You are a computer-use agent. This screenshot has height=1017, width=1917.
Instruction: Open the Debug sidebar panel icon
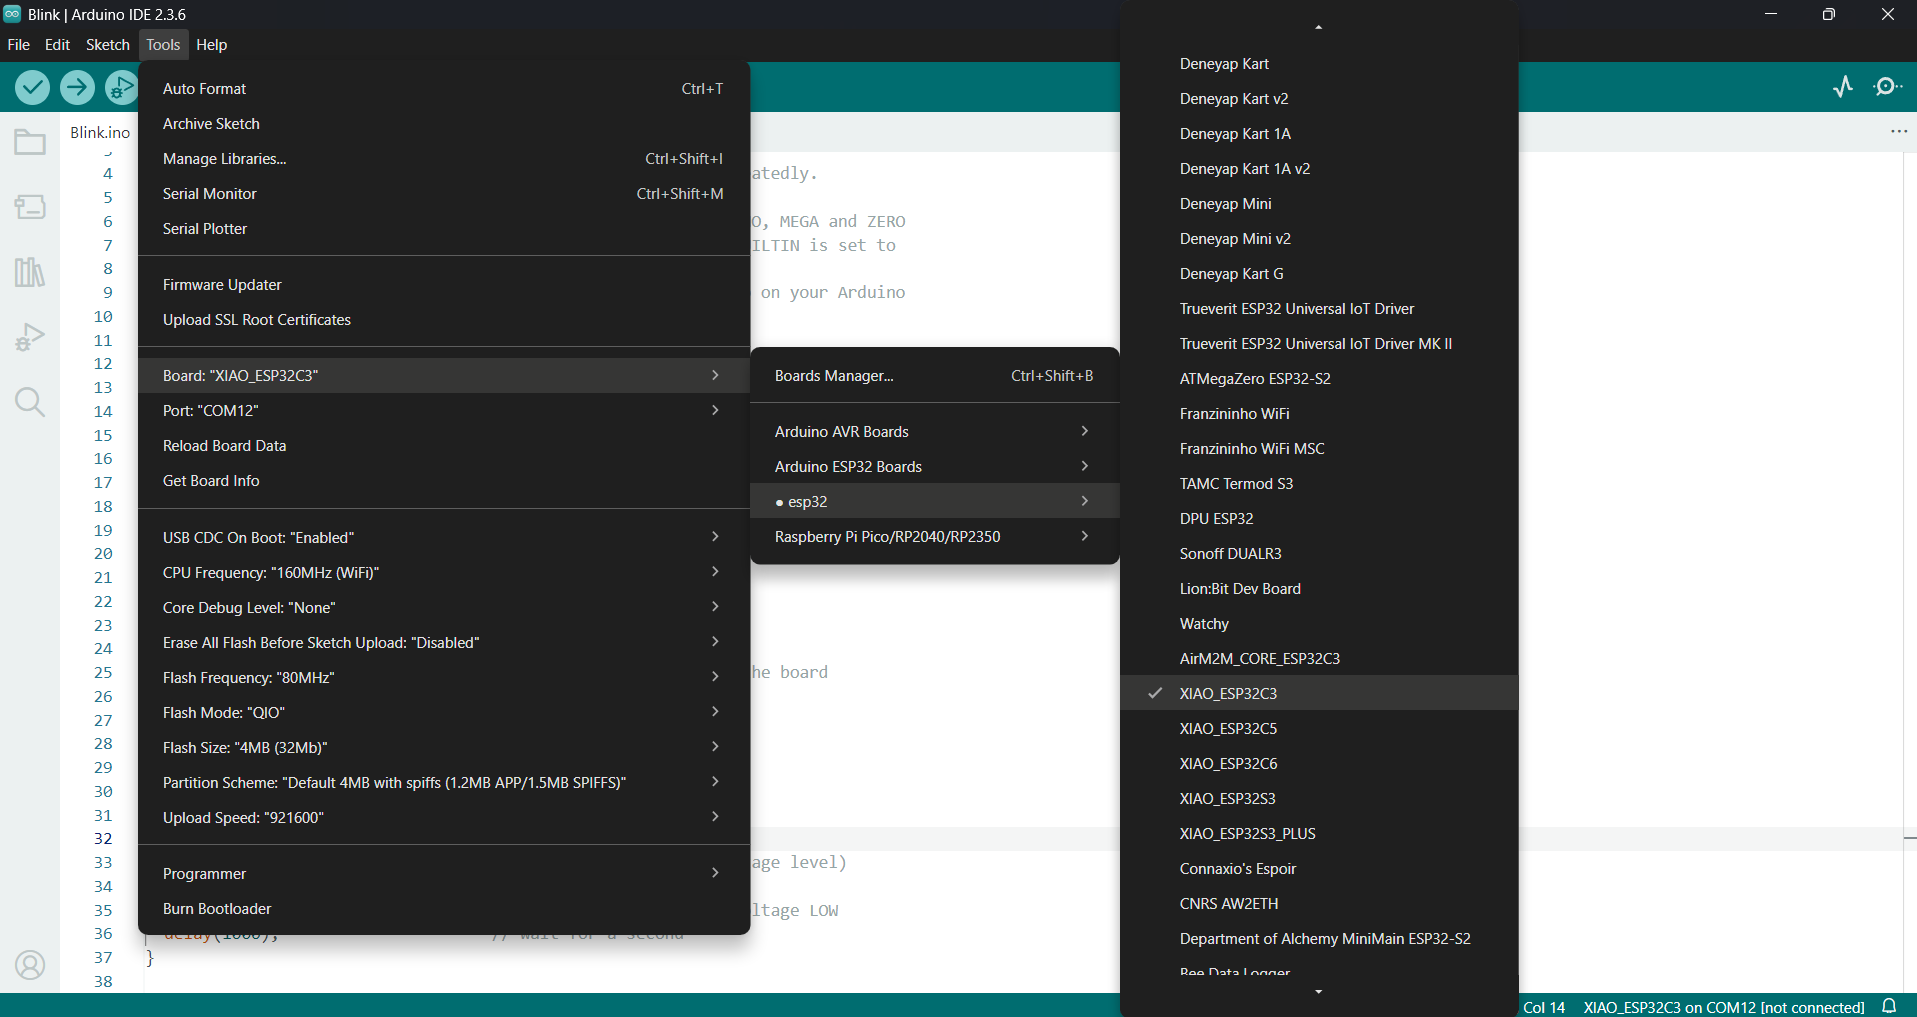(x=30, y=337)
